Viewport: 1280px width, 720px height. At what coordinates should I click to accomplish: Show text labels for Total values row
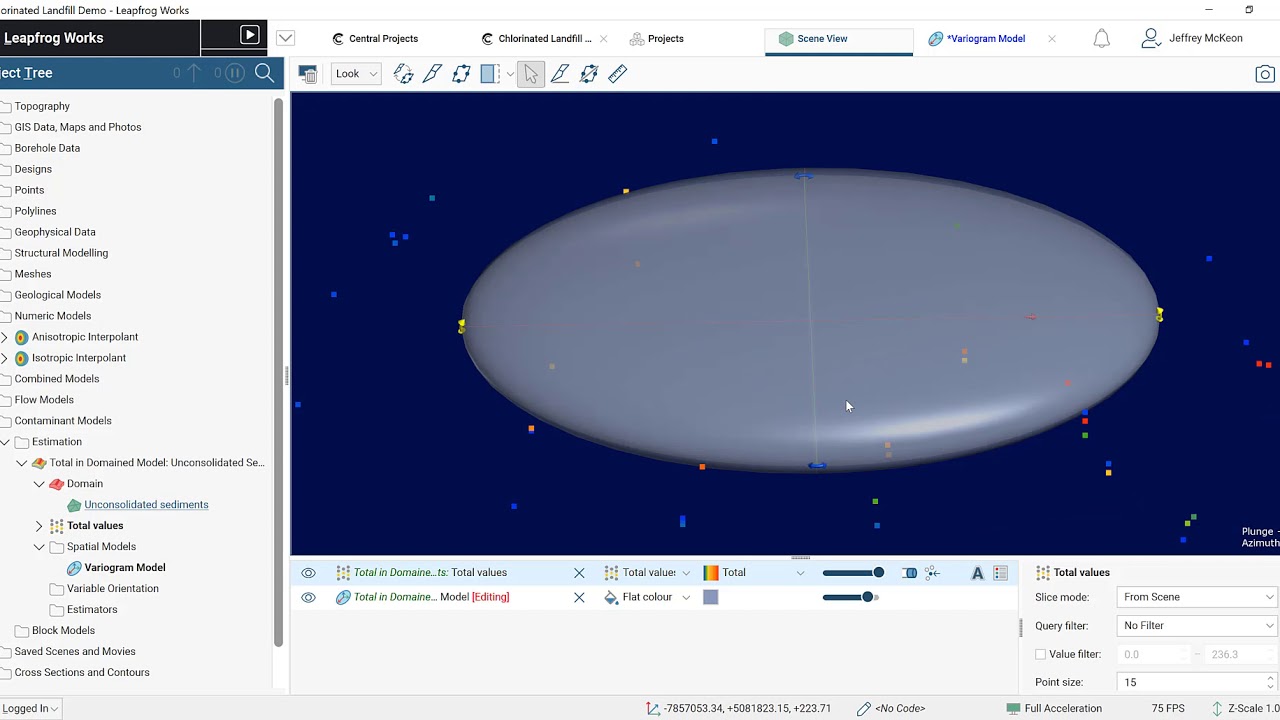coord(977,573)
